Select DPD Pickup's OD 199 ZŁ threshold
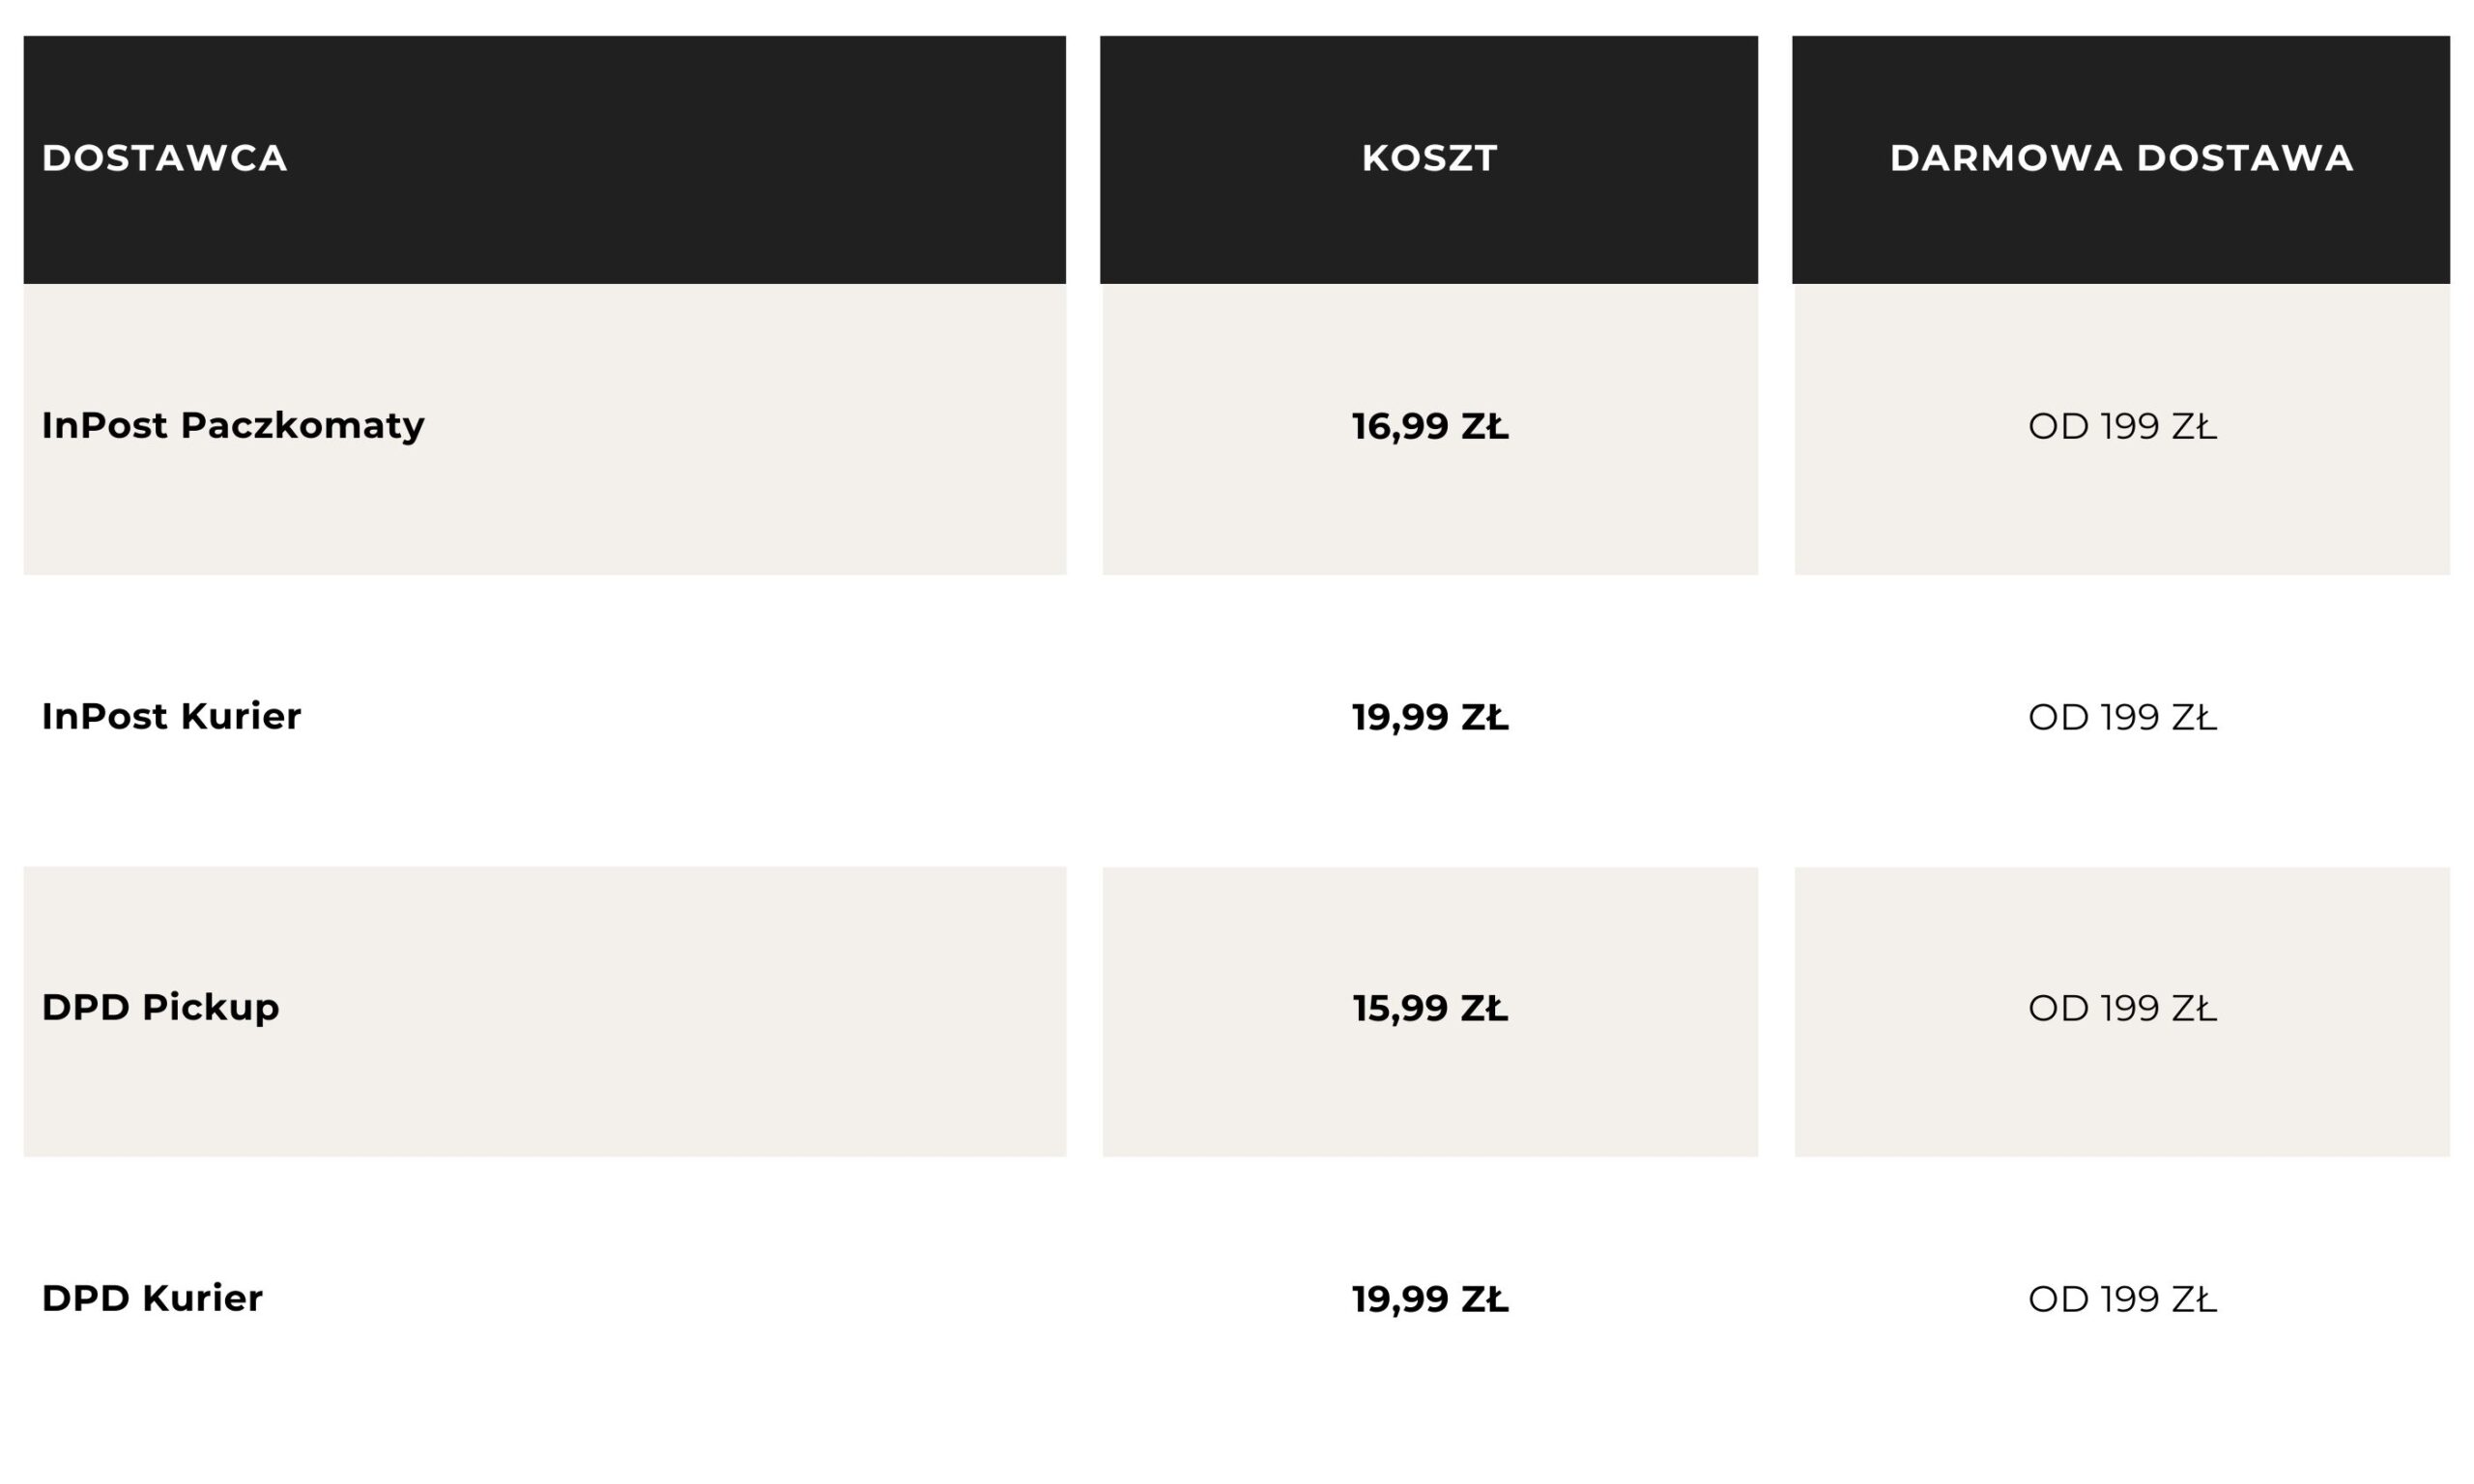Viewport: 2474px width, 1484px height. pos(2122,1008)
